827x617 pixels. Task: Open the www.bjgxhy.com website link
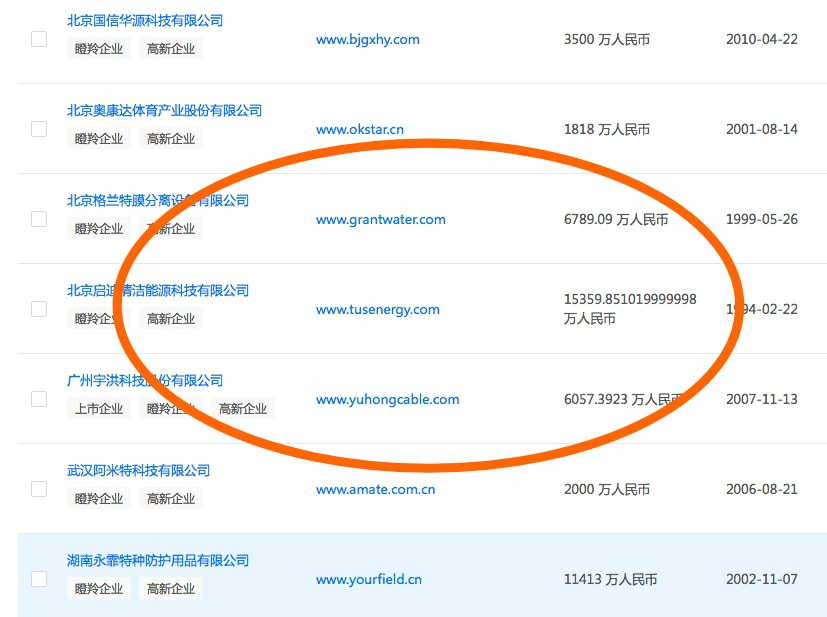[x=366, y=39]
